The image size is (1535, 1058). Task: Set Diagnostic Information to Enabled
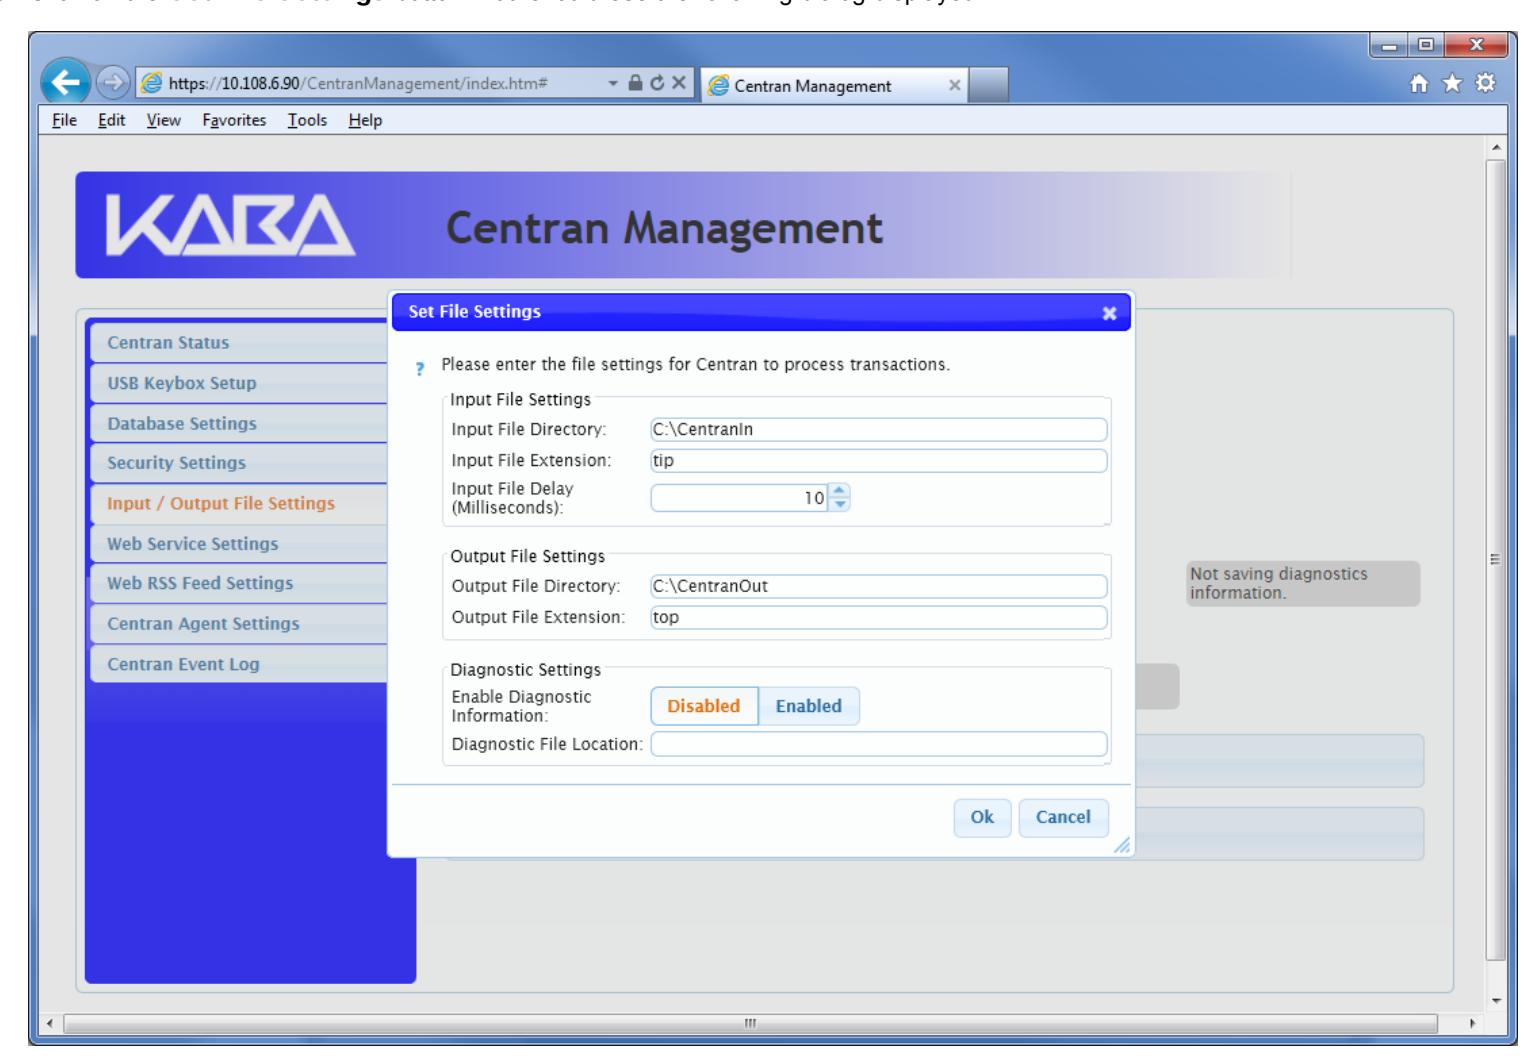(809, 706)
